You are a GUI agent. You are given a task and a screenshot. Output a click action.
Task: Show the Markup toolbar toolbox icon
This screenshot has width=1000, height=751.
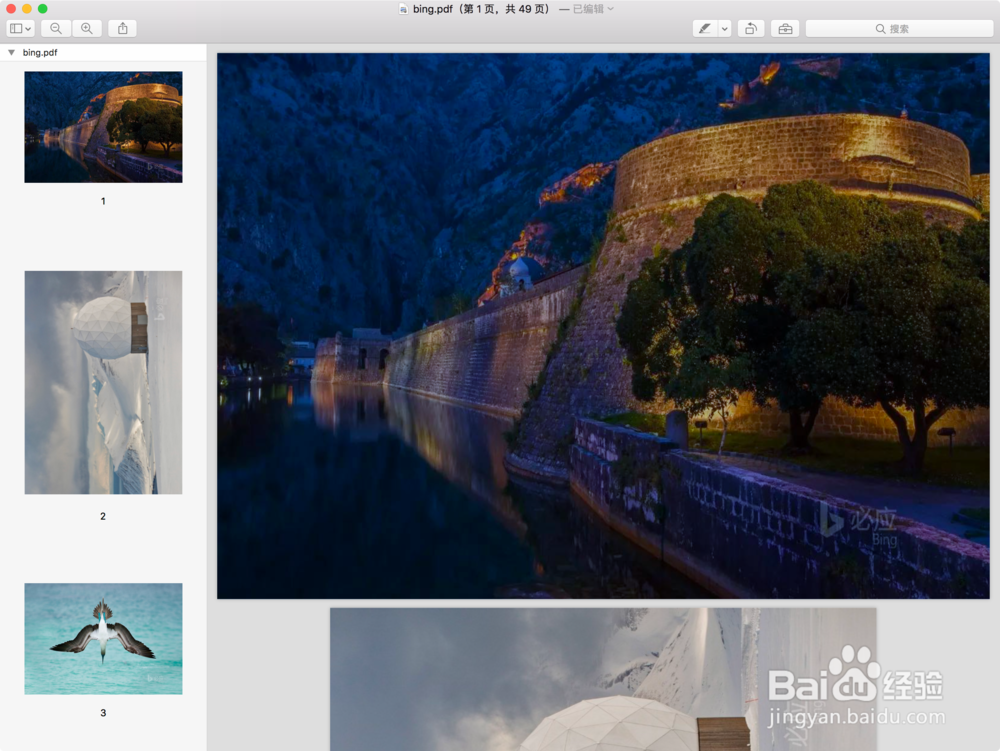coord(785,29)
